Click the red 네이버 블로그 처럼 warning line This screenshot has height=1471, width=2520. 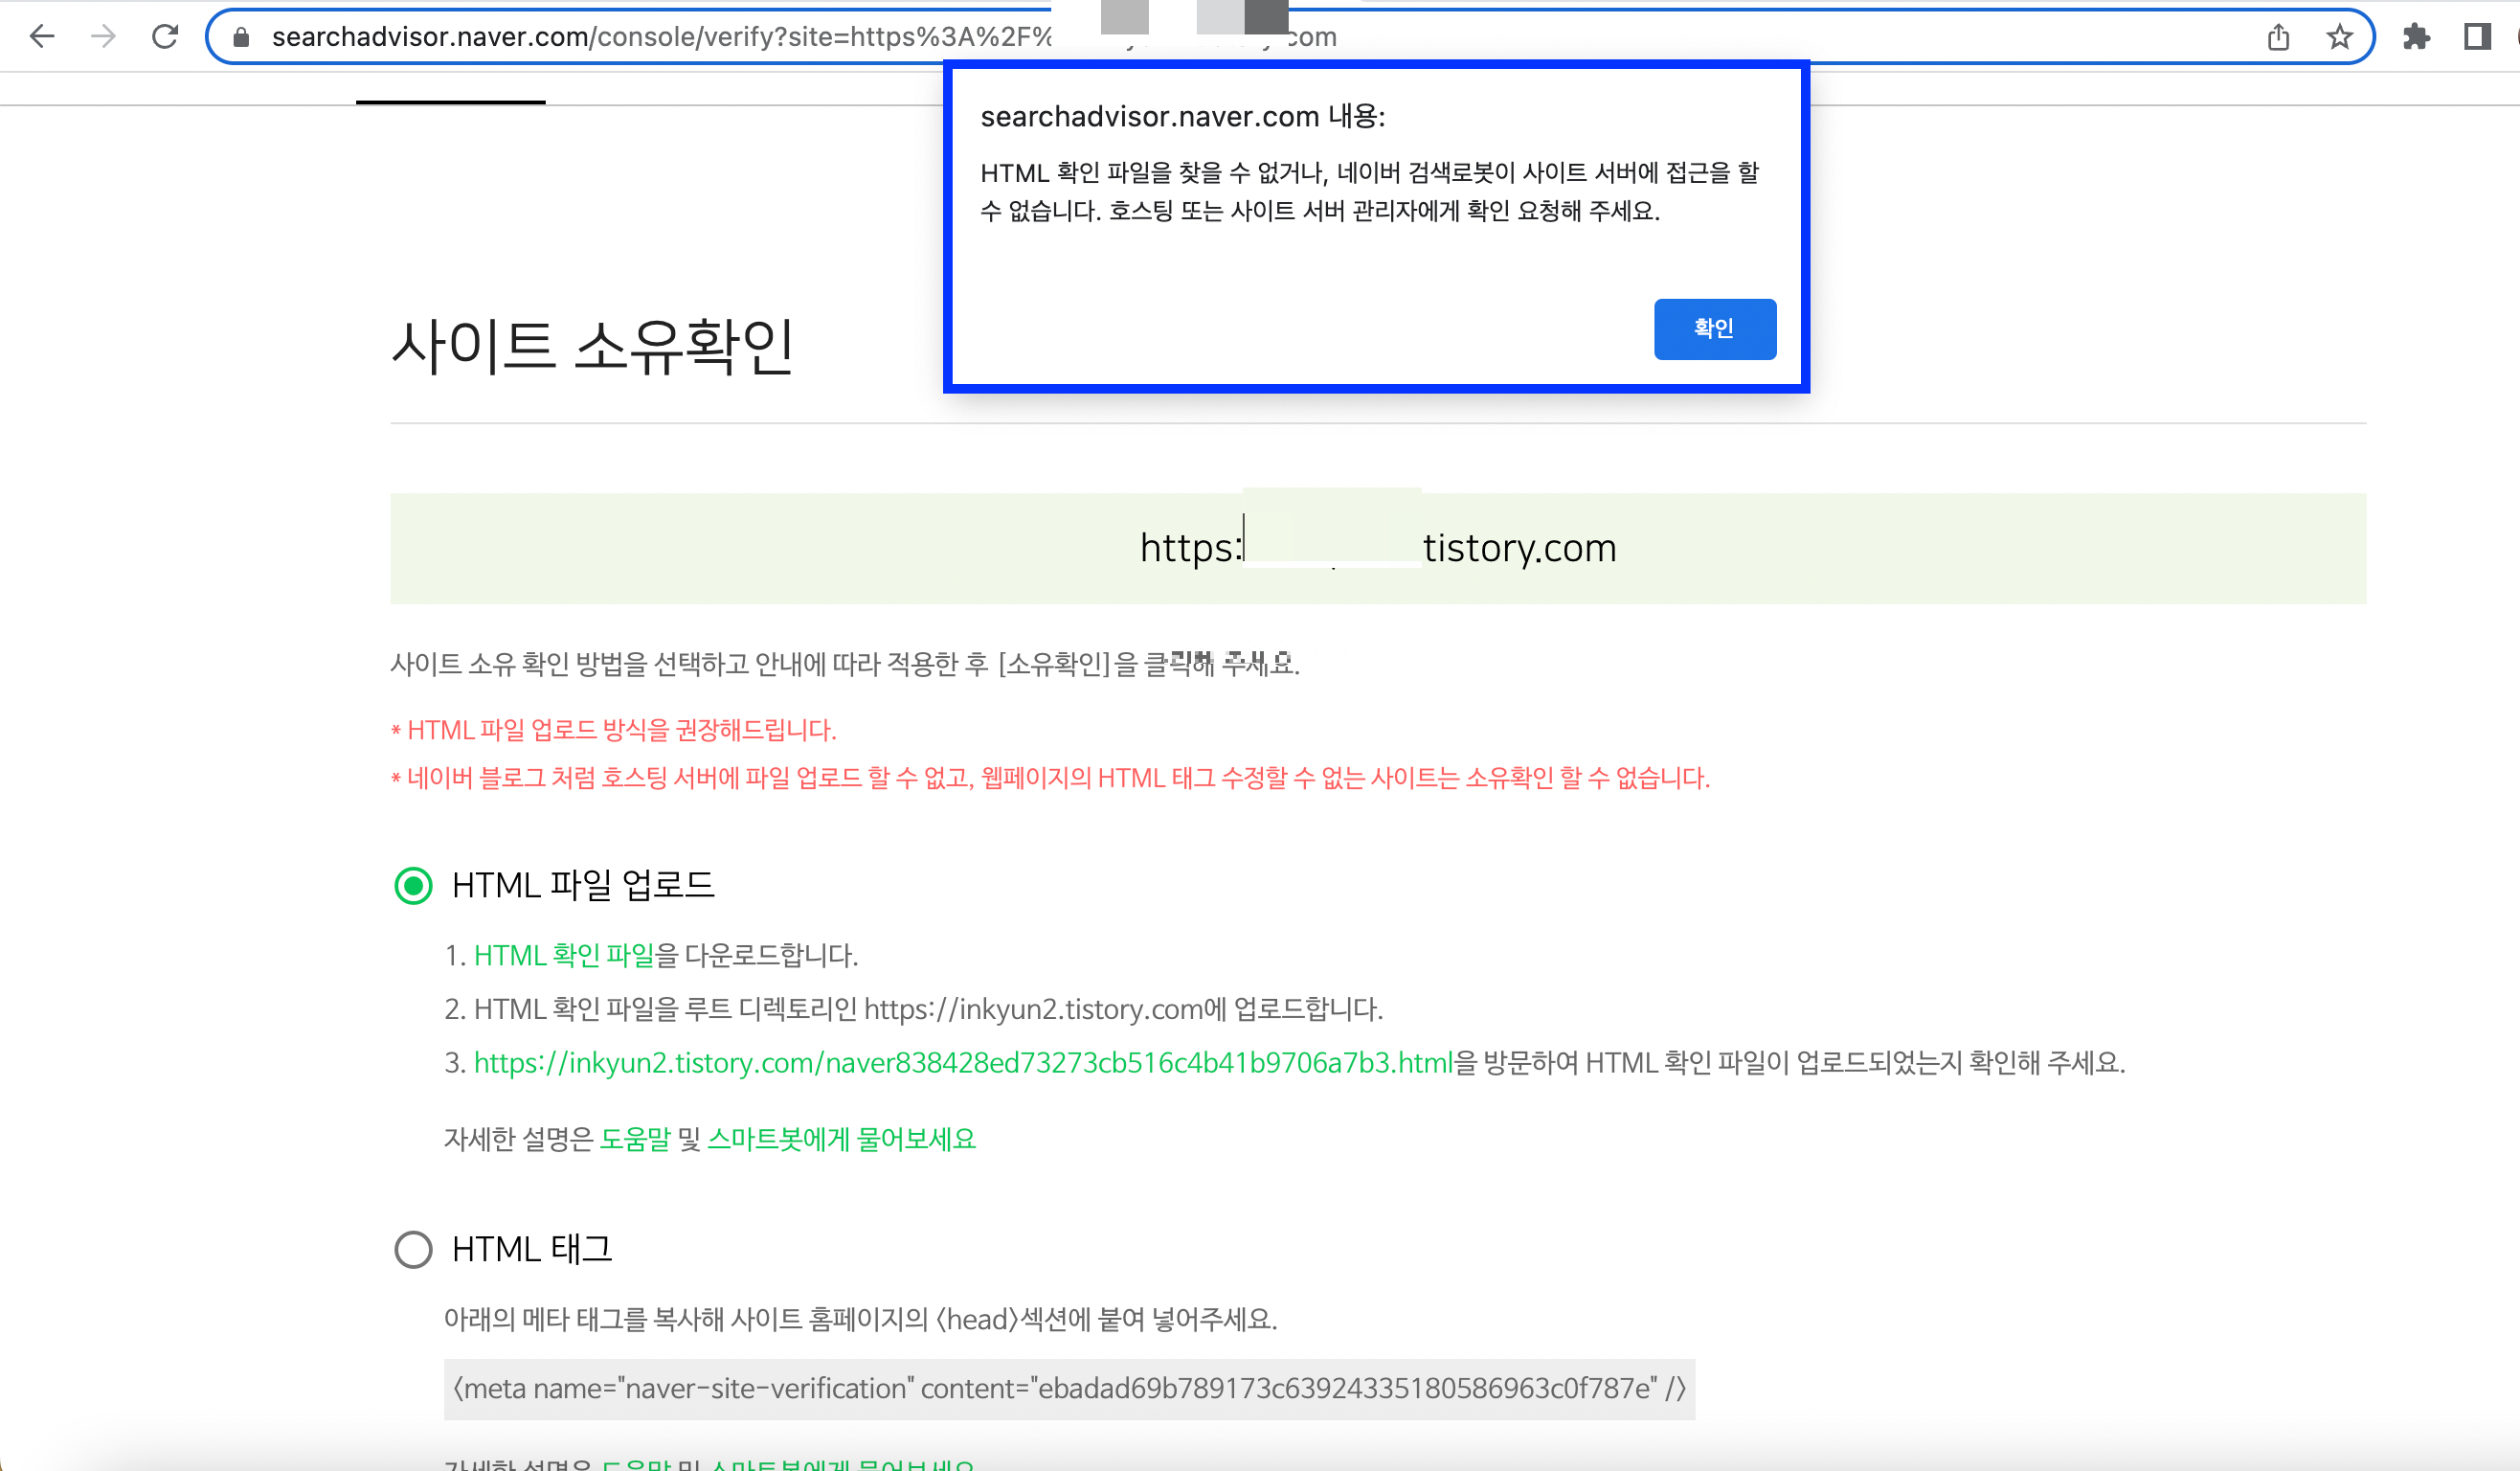coord(1050,778)
